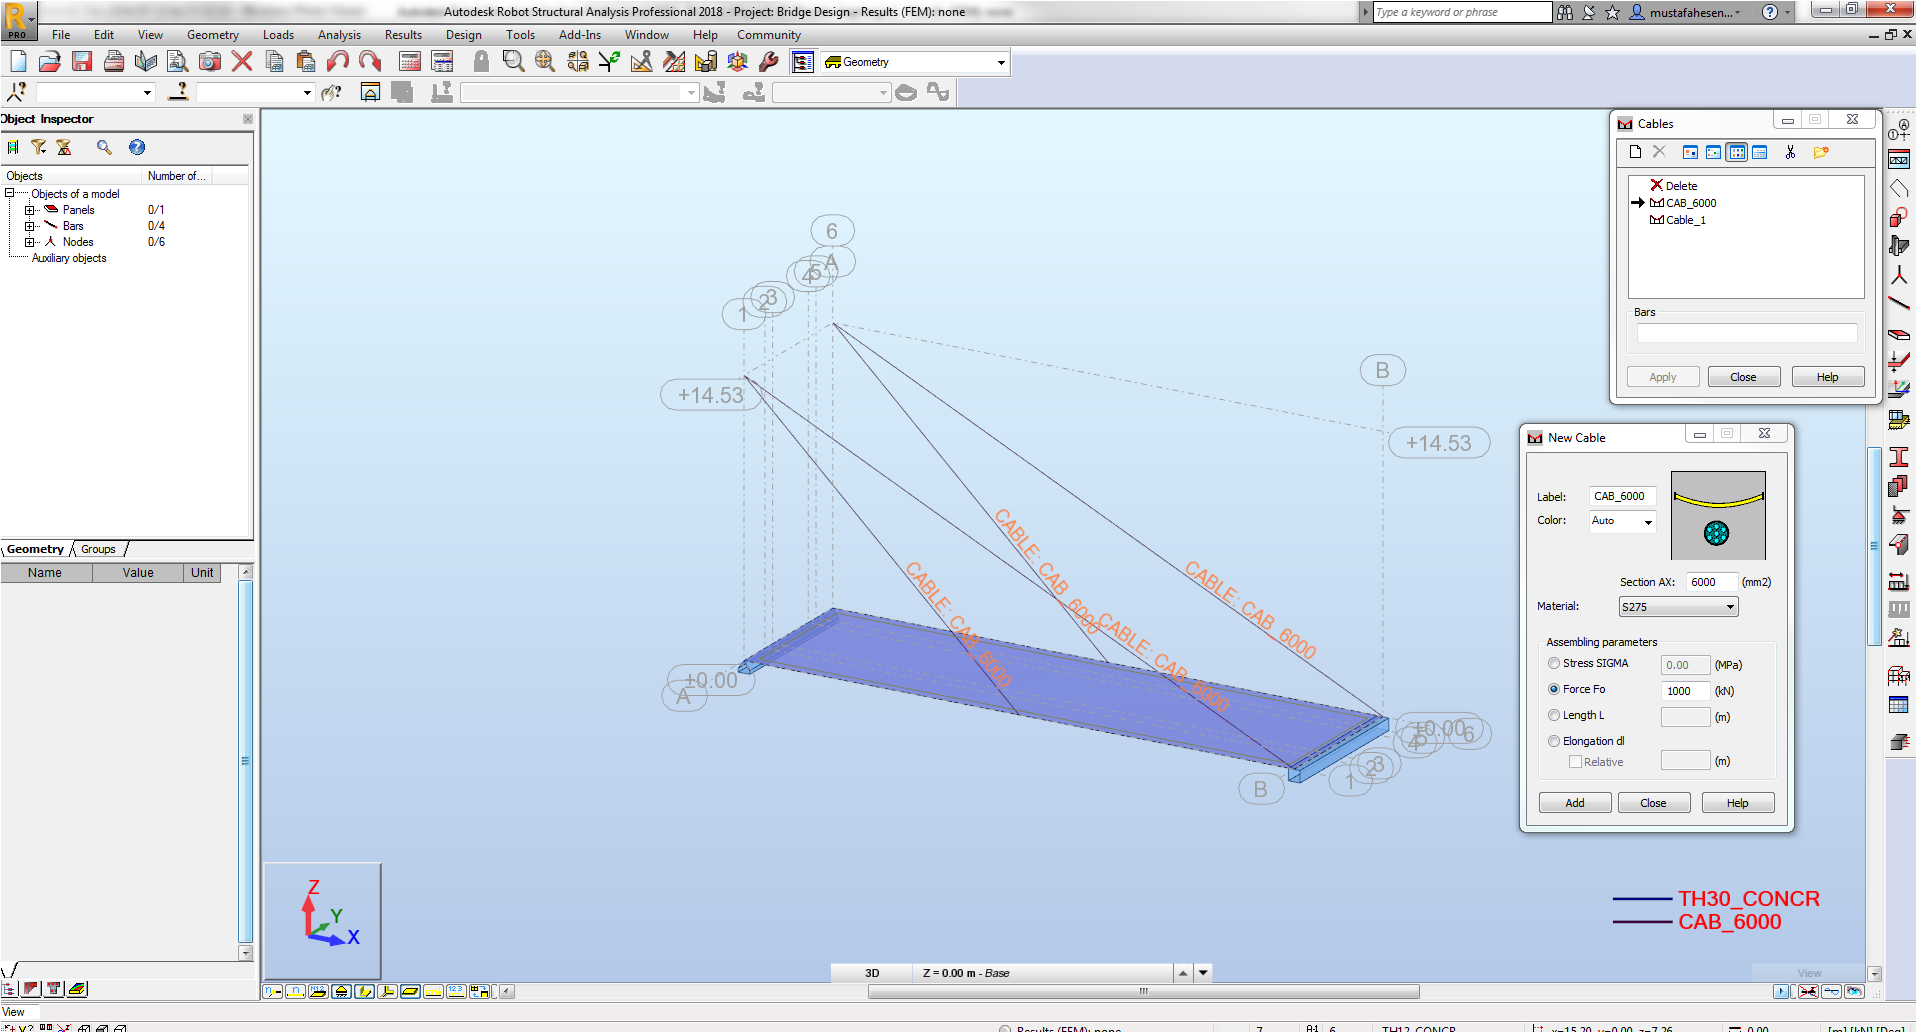Select the Force Fo radio button

tap(1554, 689)
